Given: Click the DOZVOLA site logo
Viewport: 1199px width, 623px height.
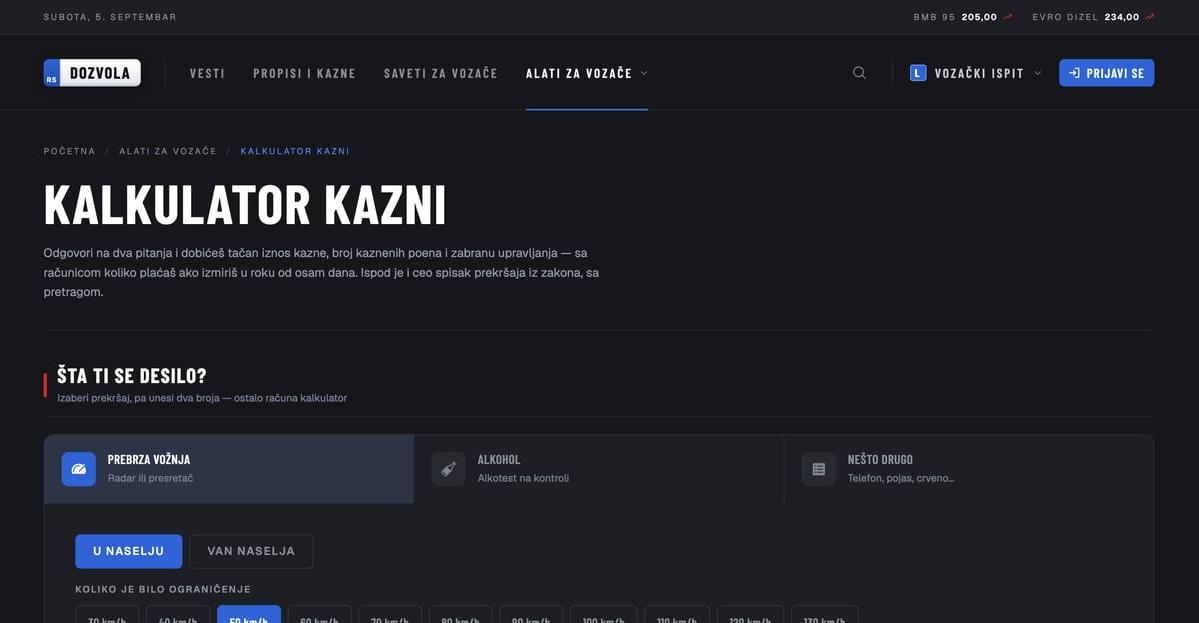Looking at the screenshot, I should [92, 73].
